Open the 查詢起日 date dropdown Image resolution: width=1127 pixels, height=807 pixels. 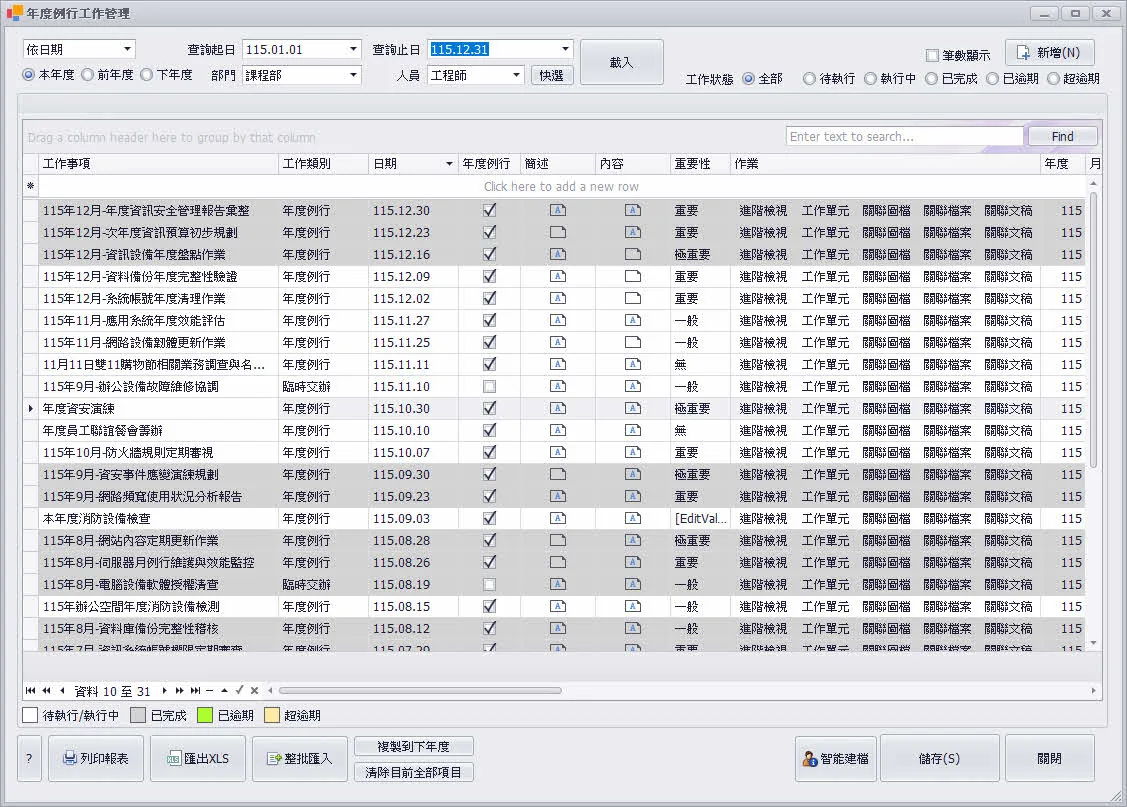click(353, 49)
